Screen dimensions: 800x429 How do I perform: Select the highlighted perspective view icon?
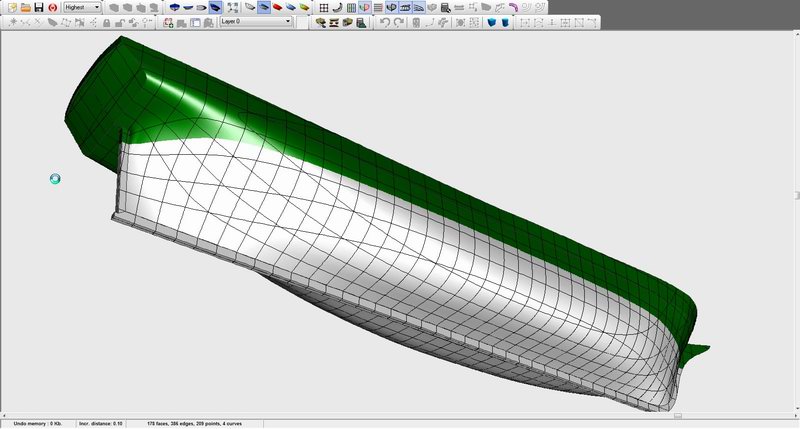(215, 7)
